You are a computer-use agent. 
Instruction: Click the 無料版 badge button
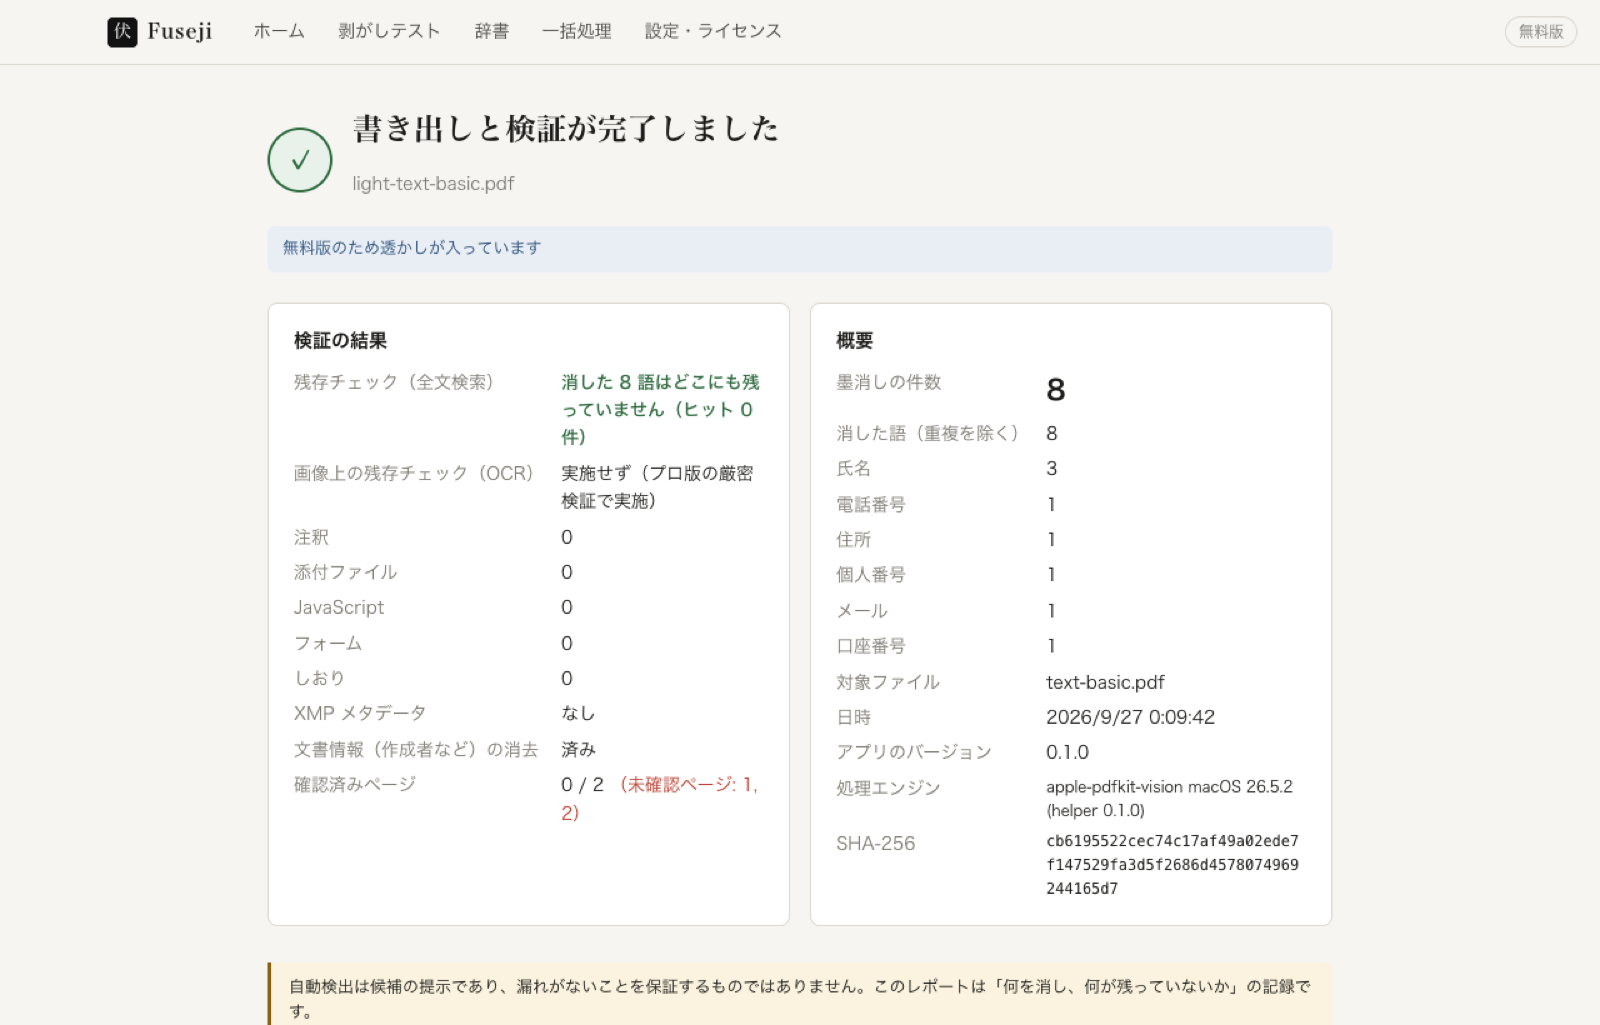pos(1541,32)
